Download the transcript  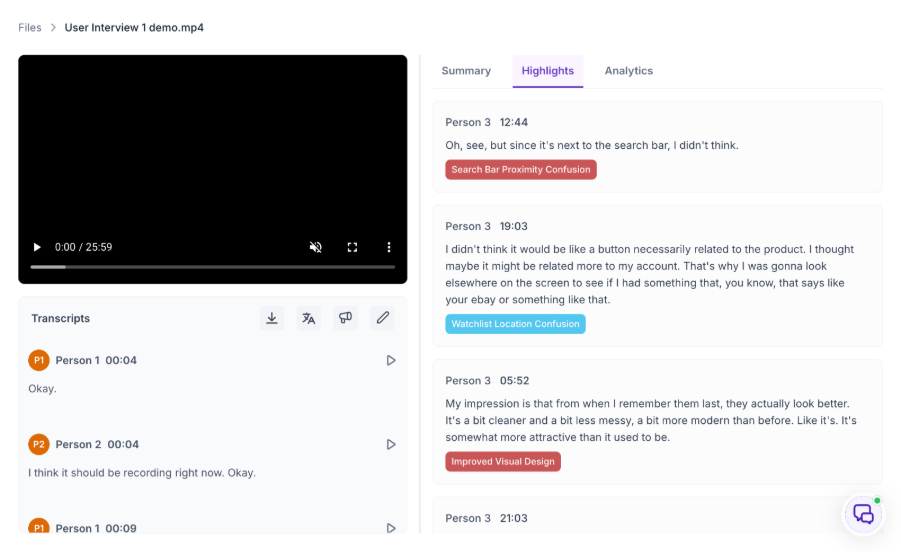tap(272, 318)
